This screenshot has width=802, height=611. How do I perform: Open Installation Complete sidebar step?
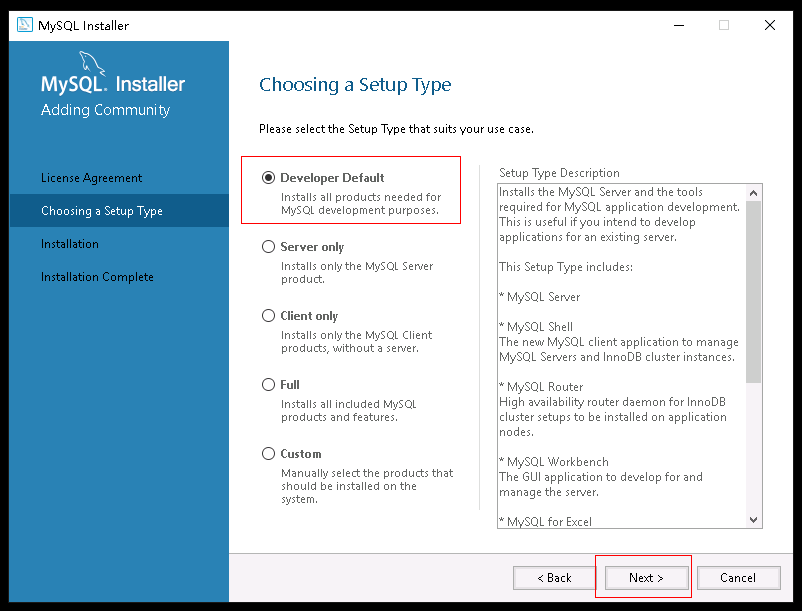[97, 277]
